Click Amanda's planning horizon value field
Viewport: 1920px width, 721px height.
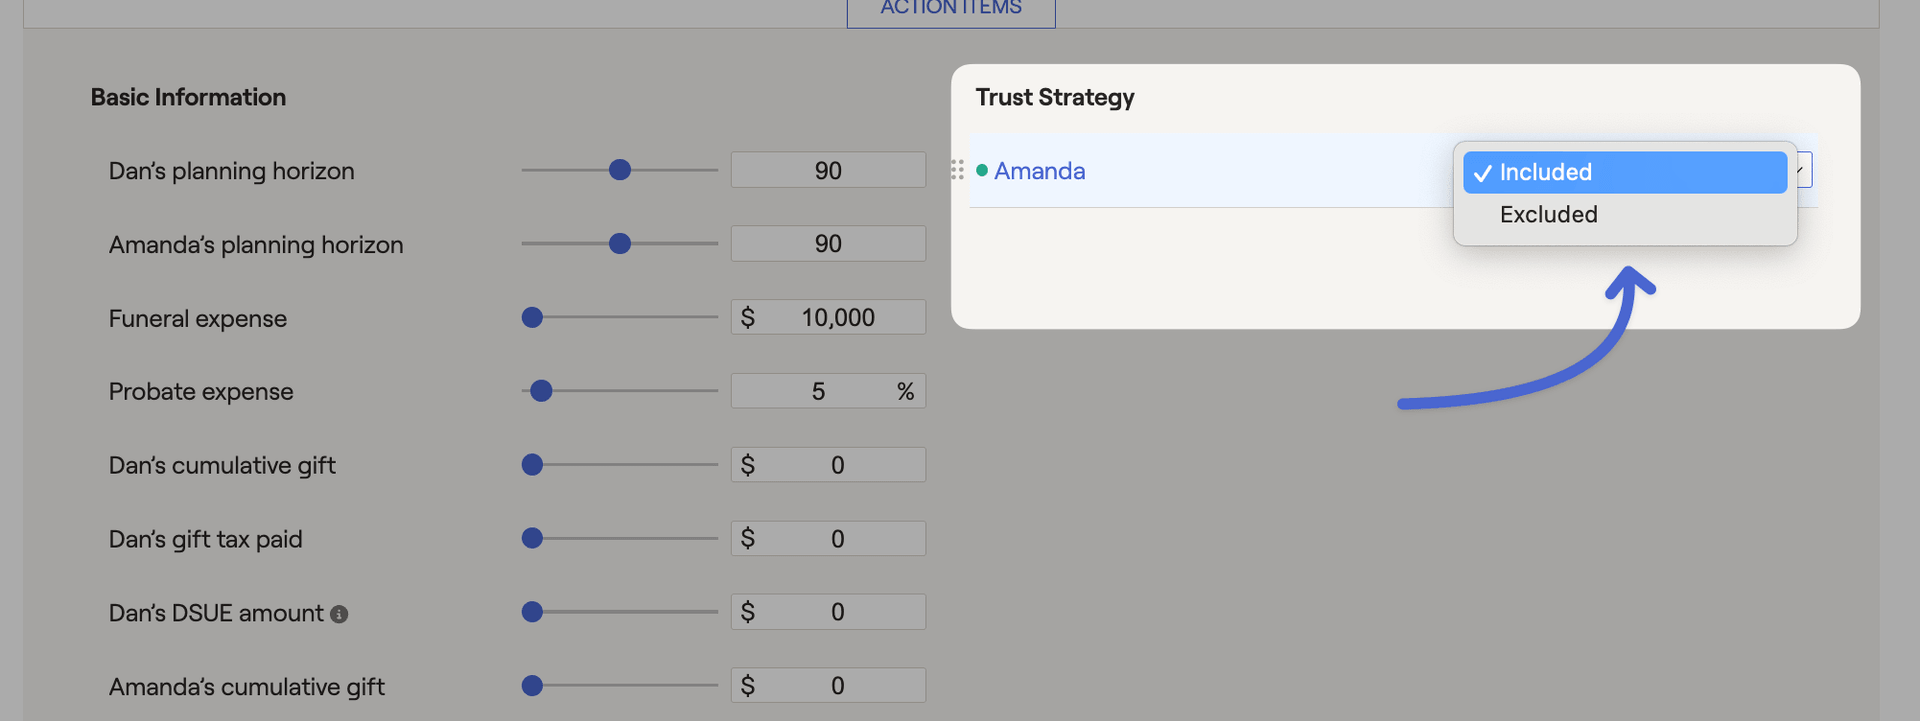click(828, 244)
